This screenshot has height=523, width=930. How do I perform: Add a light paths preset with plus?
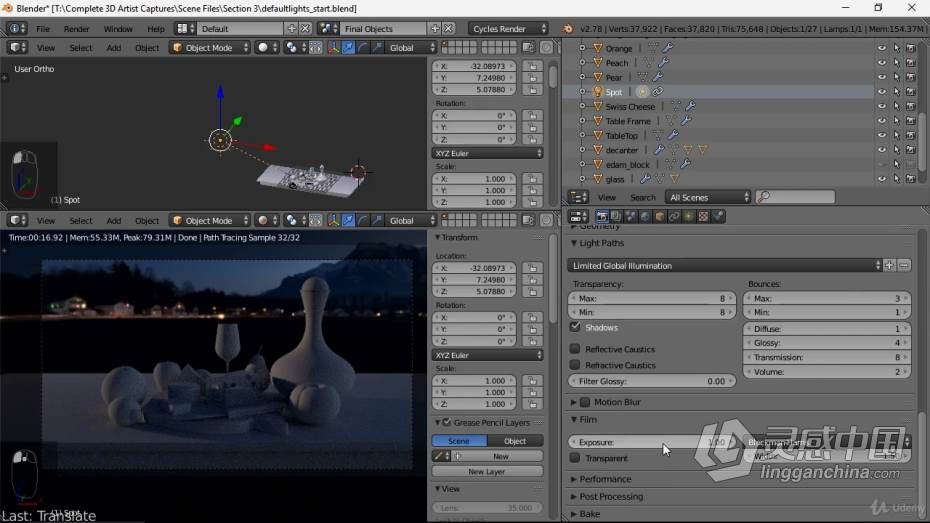tap(889, 266)
